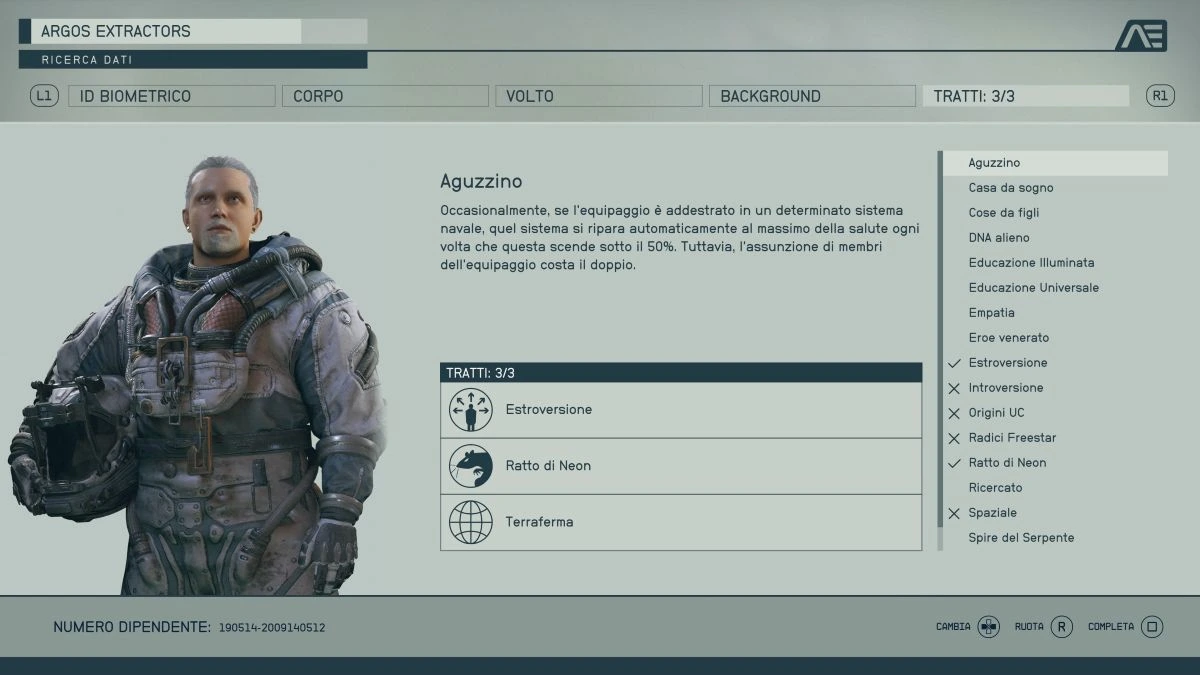Open the Volto tab
This screenshot has width=1200, height=675.
(x=598, y=95)
